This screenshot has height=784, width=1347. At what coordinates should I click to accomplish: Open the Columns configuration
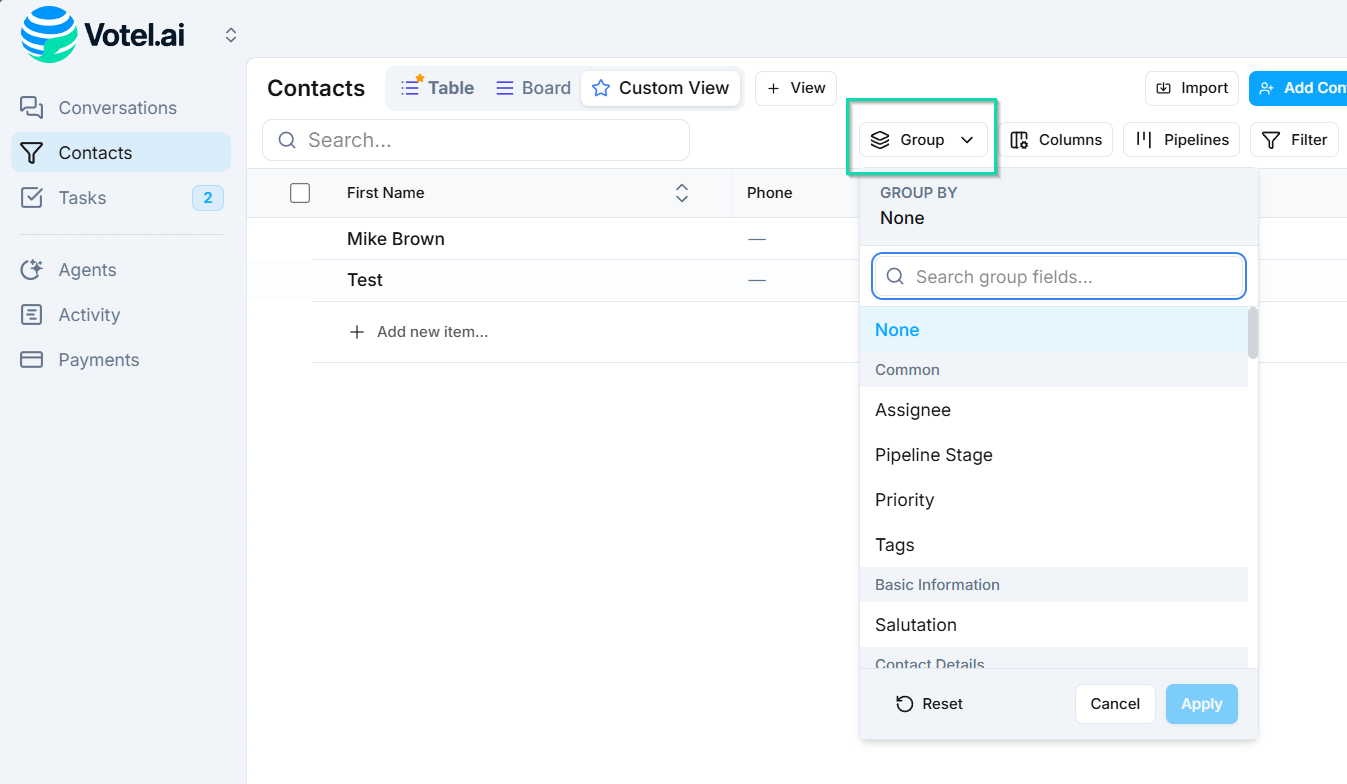point(1056,139)
